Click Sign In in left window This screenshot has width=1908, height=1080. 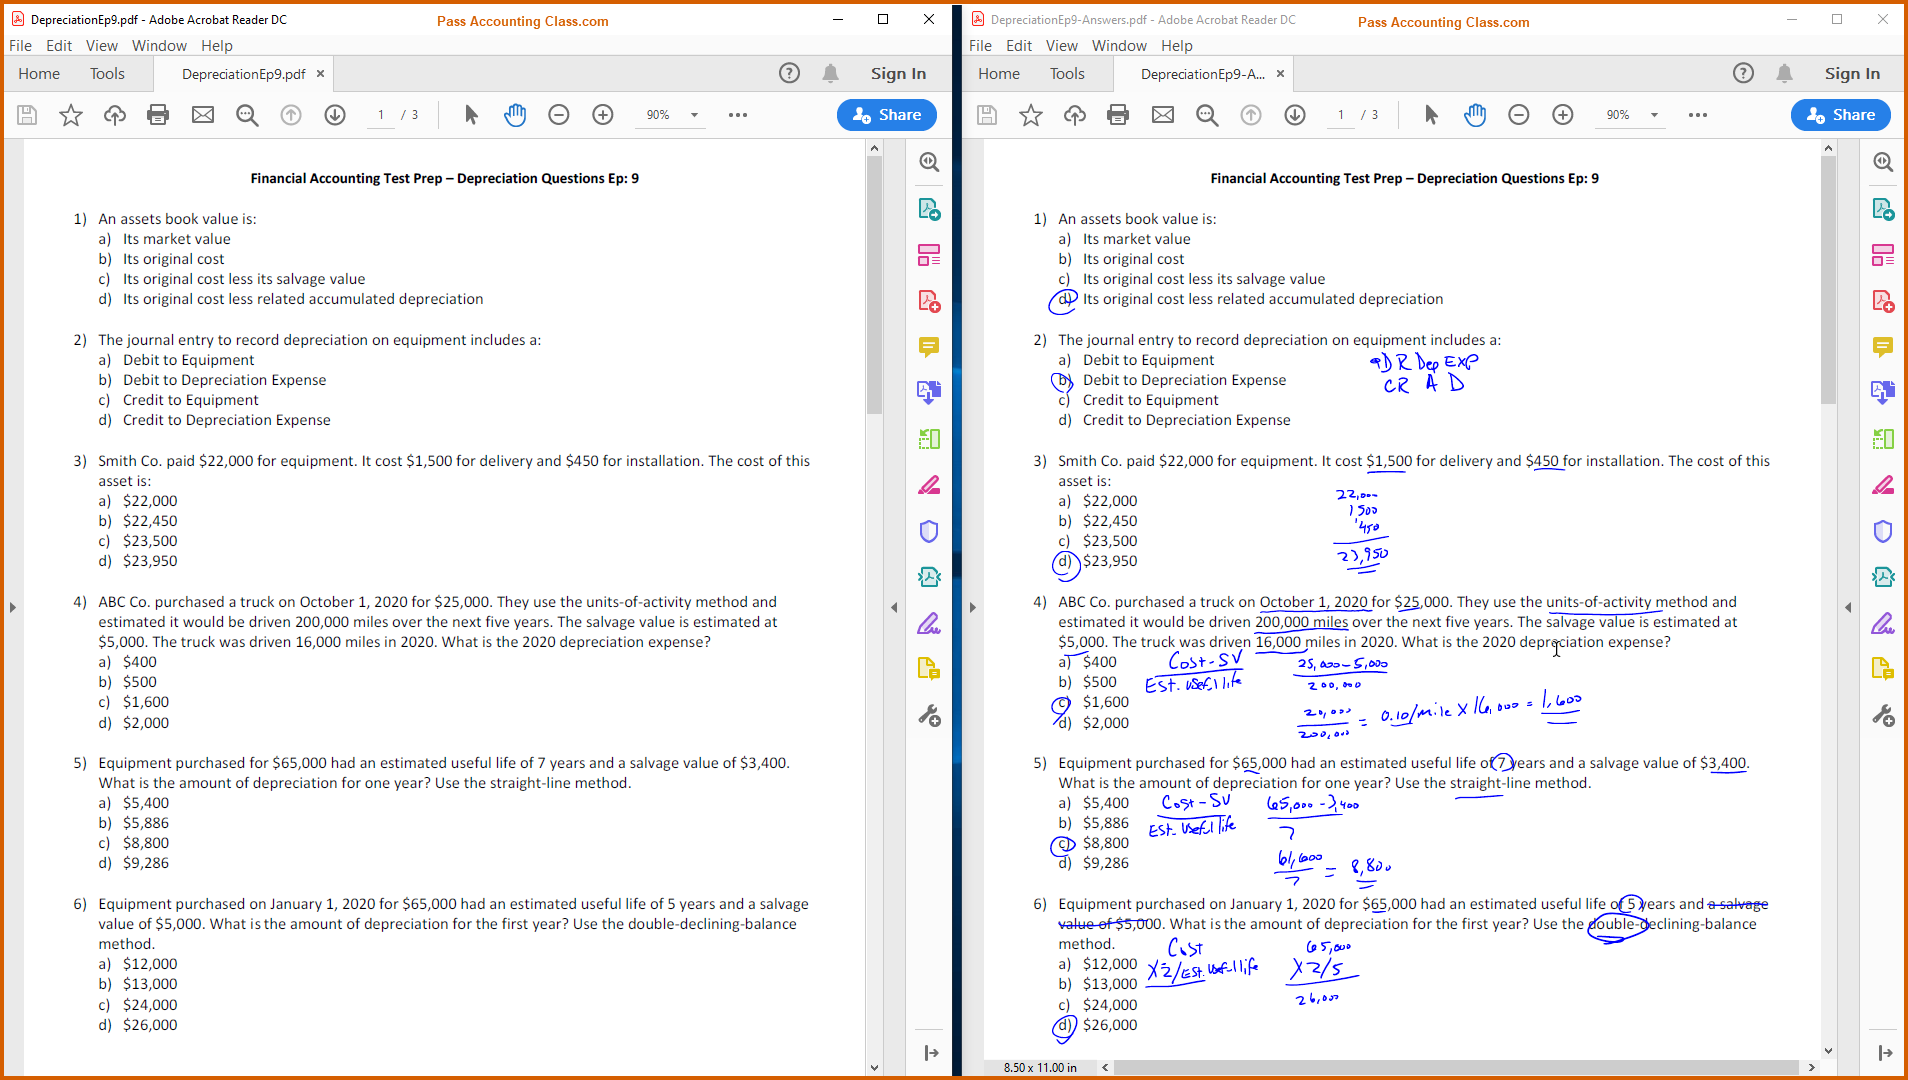point(898,73)
